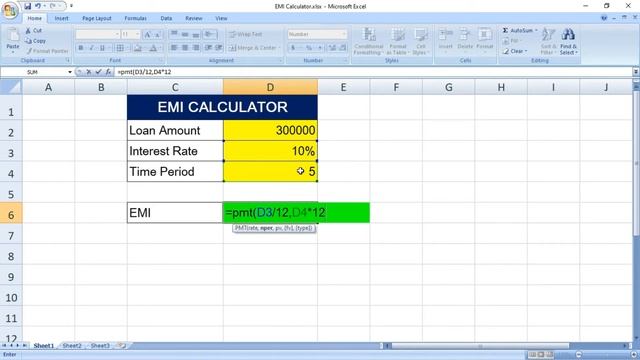Select the Loan Amount value 300000

pos(270,131)
